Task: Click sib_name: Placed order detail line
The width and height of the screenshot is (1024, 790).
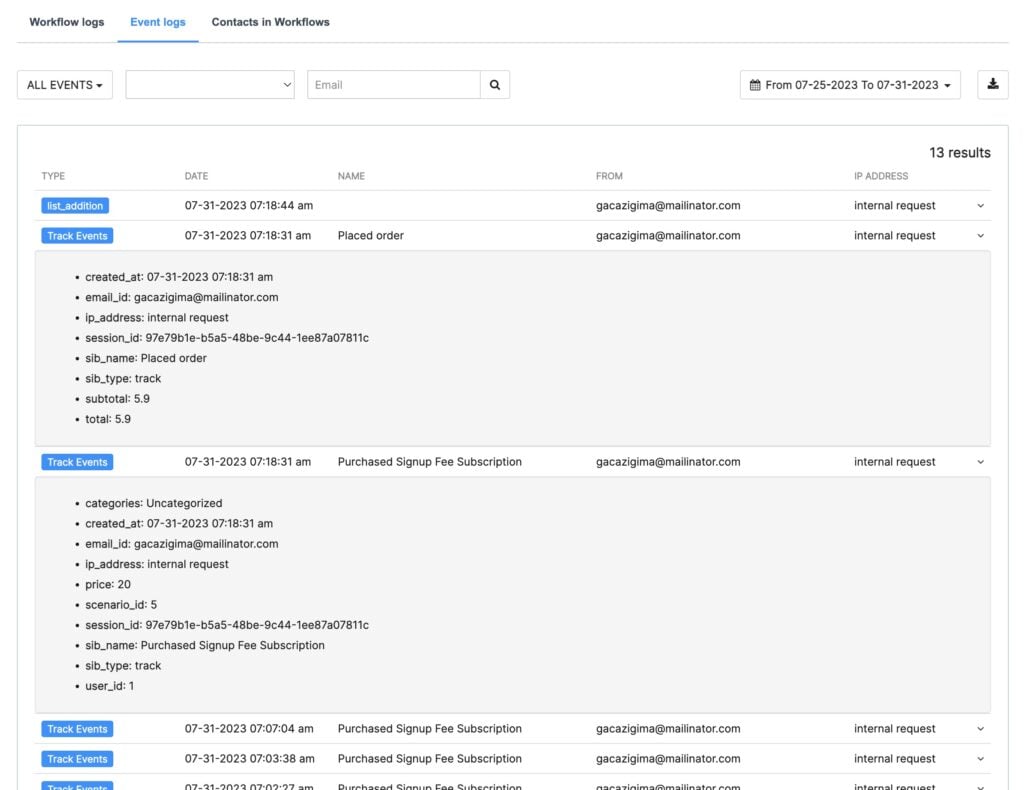Action: click(x=146, y=358)
